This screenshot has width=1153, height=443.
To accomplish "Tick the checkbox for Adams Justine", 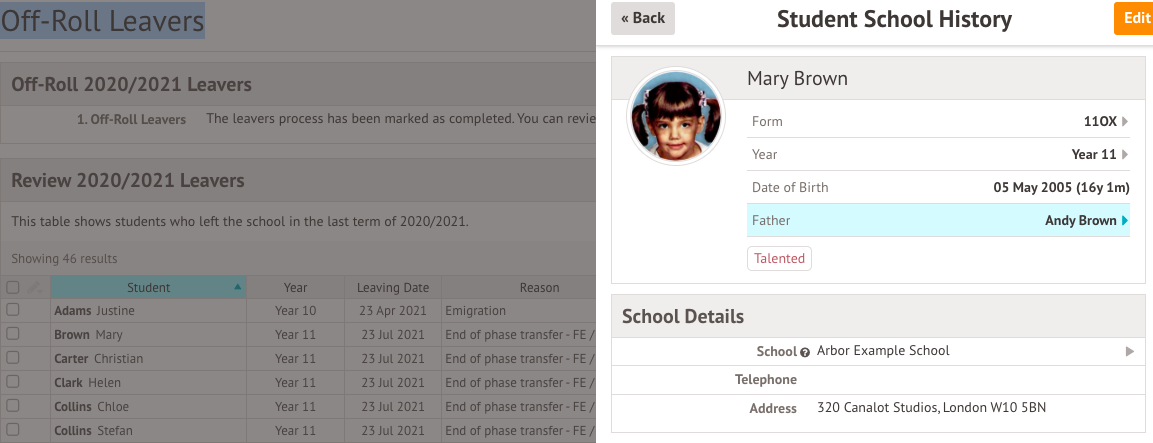I will pos(13,311).
